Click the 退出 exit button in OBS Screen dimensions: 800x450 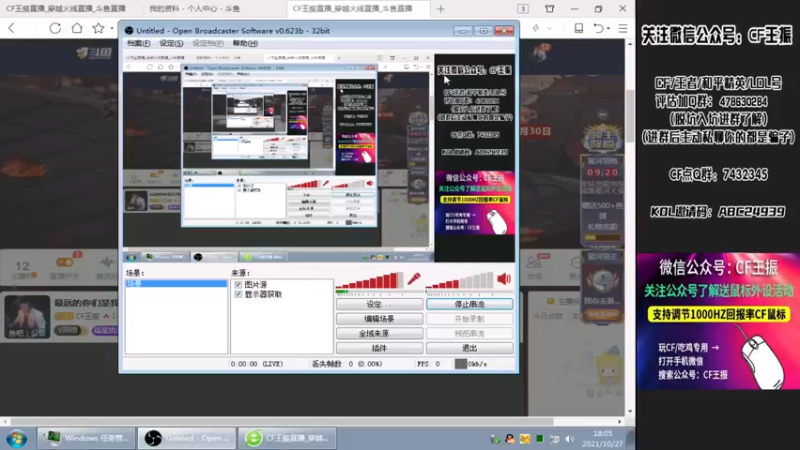[x=469, y=348]
